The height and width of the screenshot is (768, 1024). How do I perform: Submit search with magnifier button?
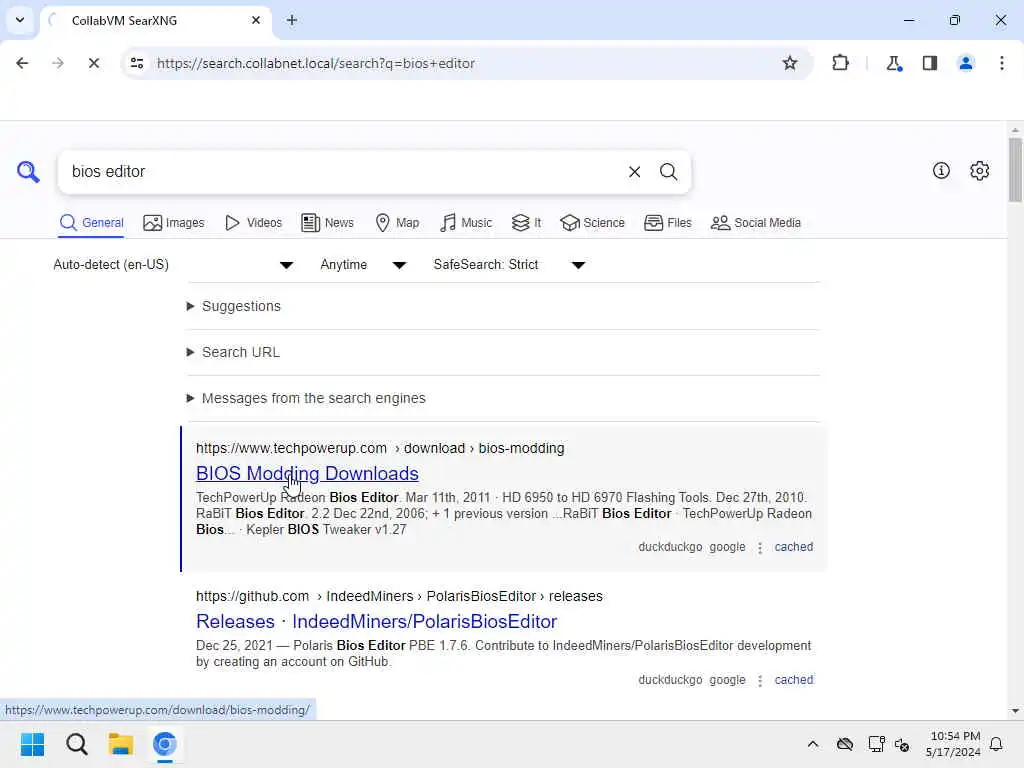pos(668,172)
